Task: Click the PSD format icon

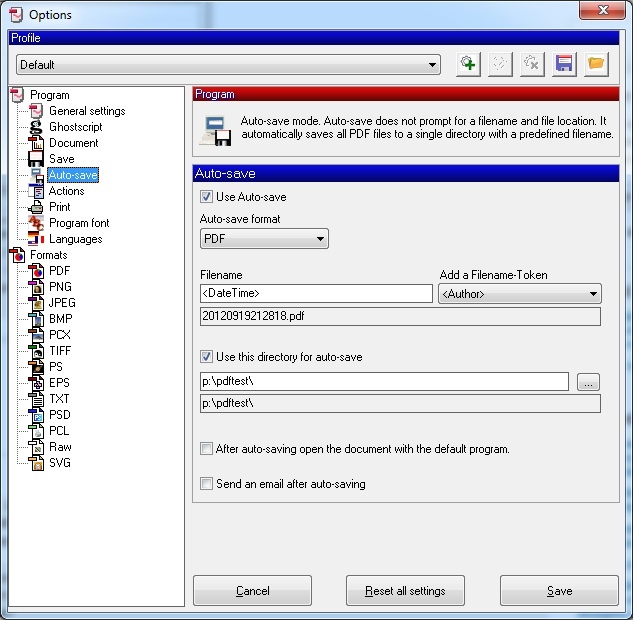Action: (x=36, y=415)
